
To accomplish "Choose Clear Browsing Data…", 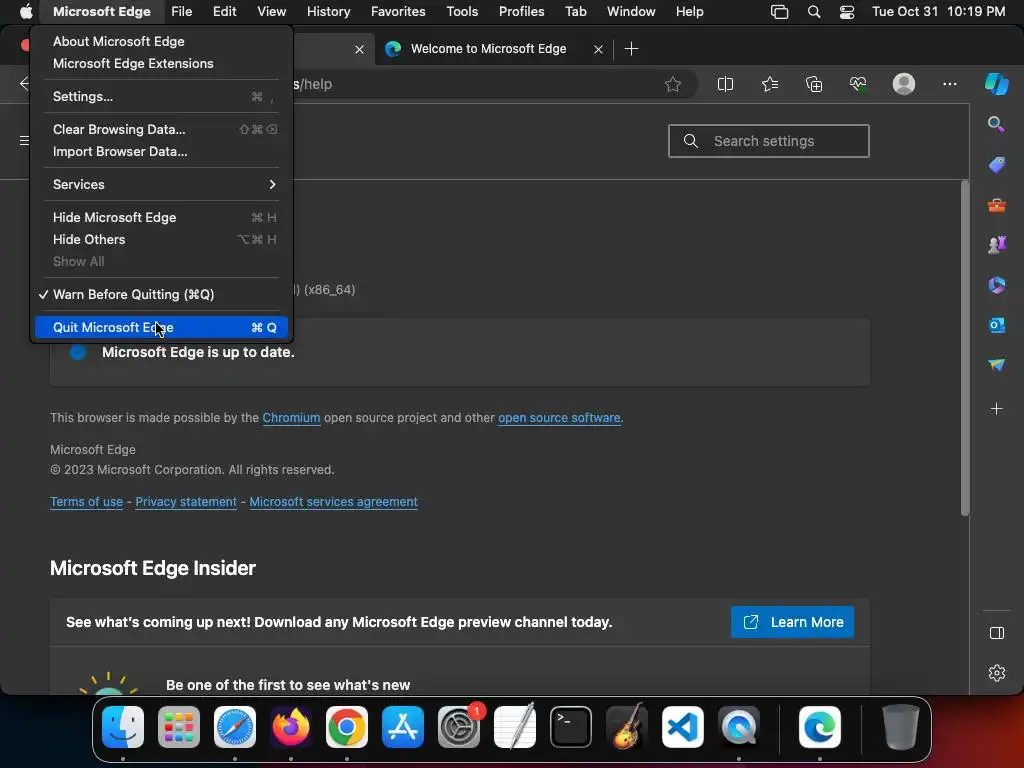I will coord(161,129).
